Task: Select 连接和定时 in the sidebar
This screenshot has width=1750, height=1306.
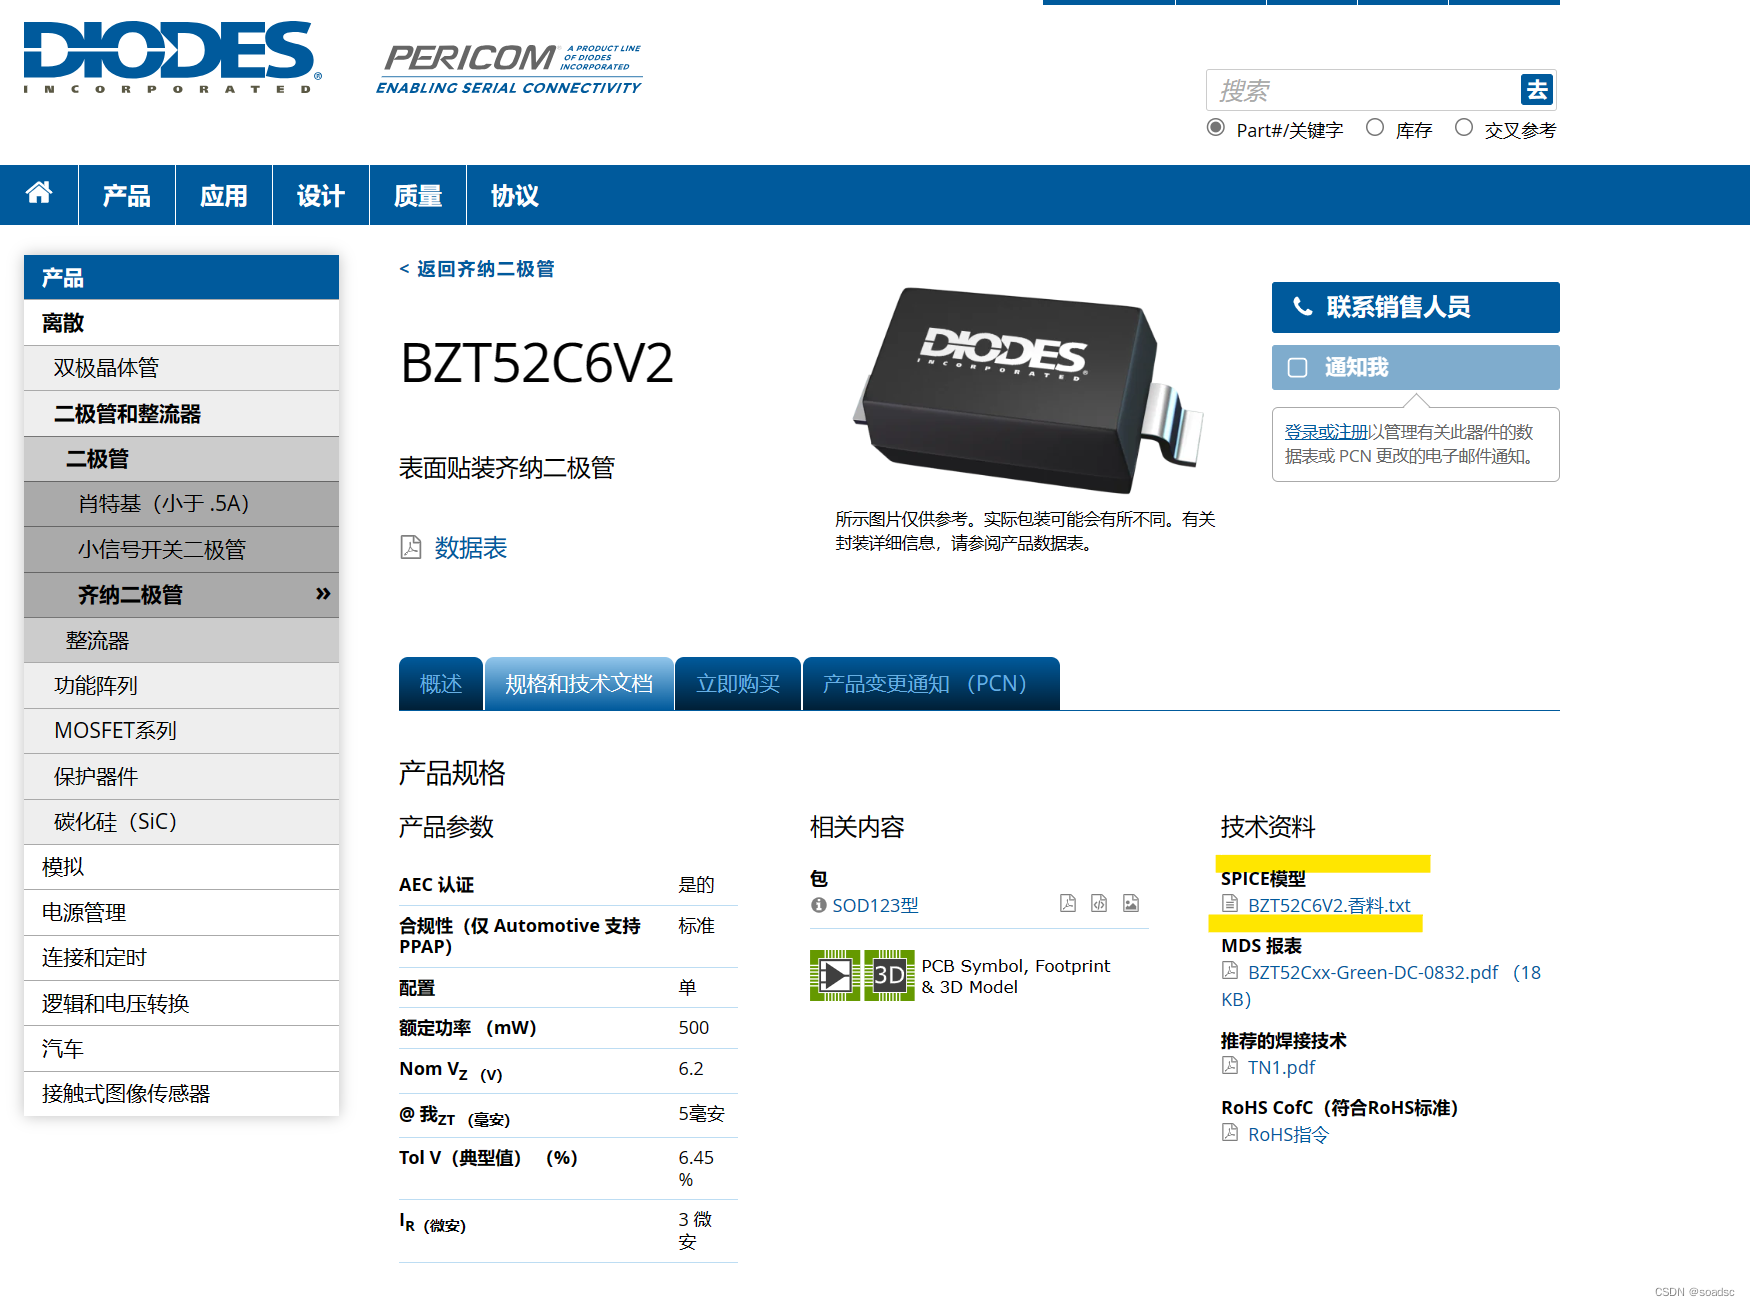Action: pos(181,958)
